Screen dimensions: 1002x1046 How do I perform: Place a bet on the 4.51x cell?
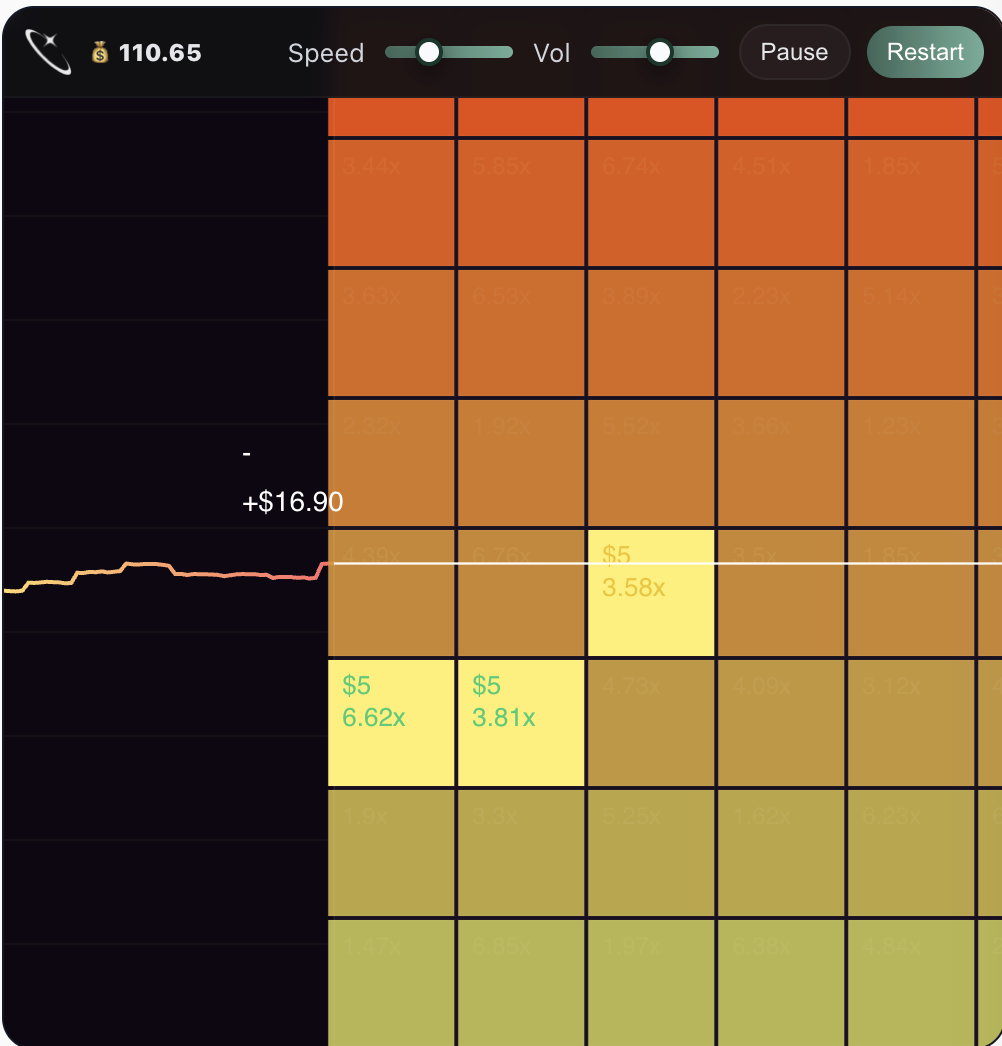[x=781, y=200]
